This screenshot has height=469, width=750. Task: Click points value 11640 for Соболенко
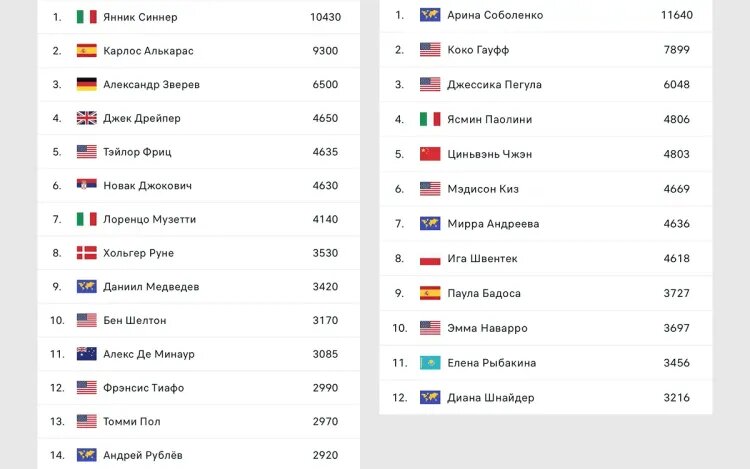coord(676,15)
